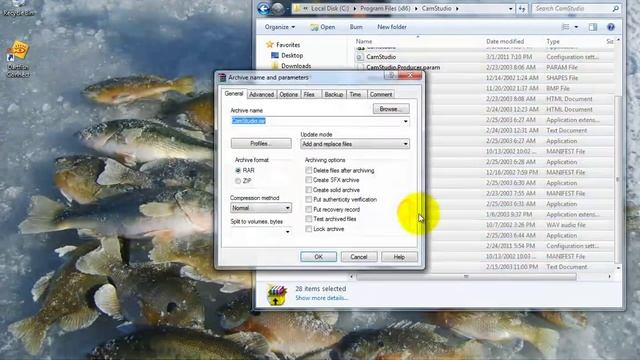Select RAR archive format
Screen dimensions: 640x360
point(238,170)
